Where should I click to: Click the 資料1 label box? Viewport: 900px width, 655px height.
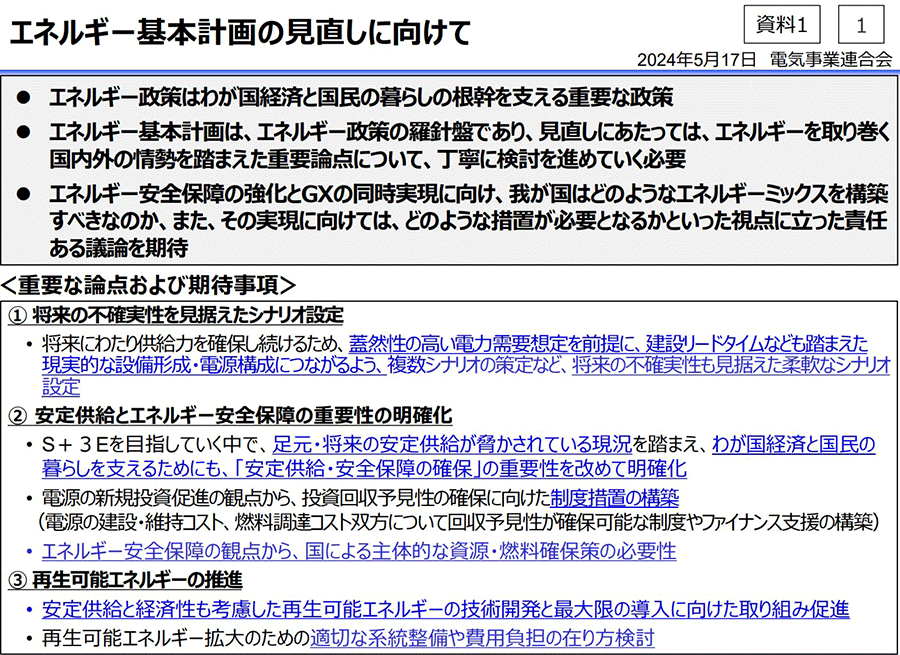(782, 24)
